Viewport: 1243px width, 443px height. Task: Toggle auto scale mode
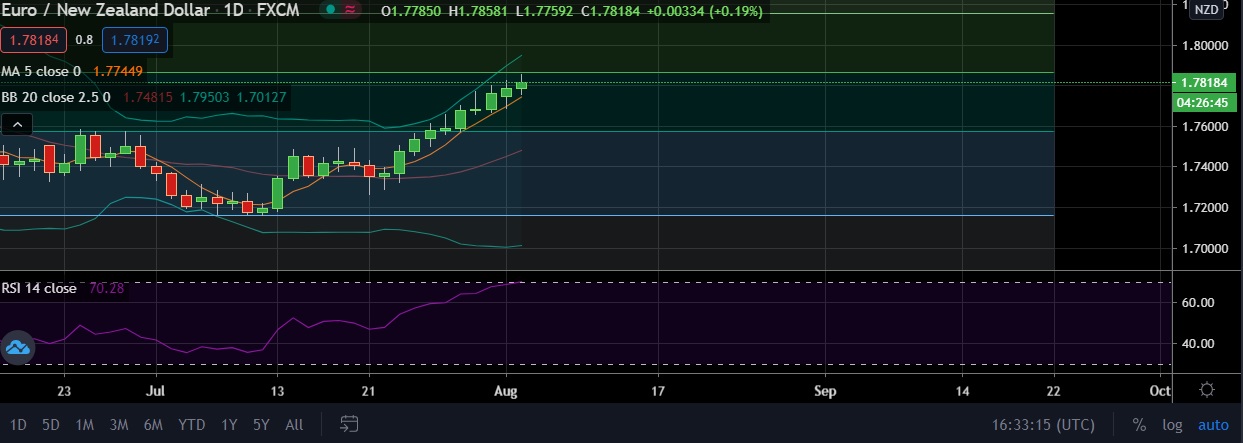pyautogui.click(x=1213, y=424)
